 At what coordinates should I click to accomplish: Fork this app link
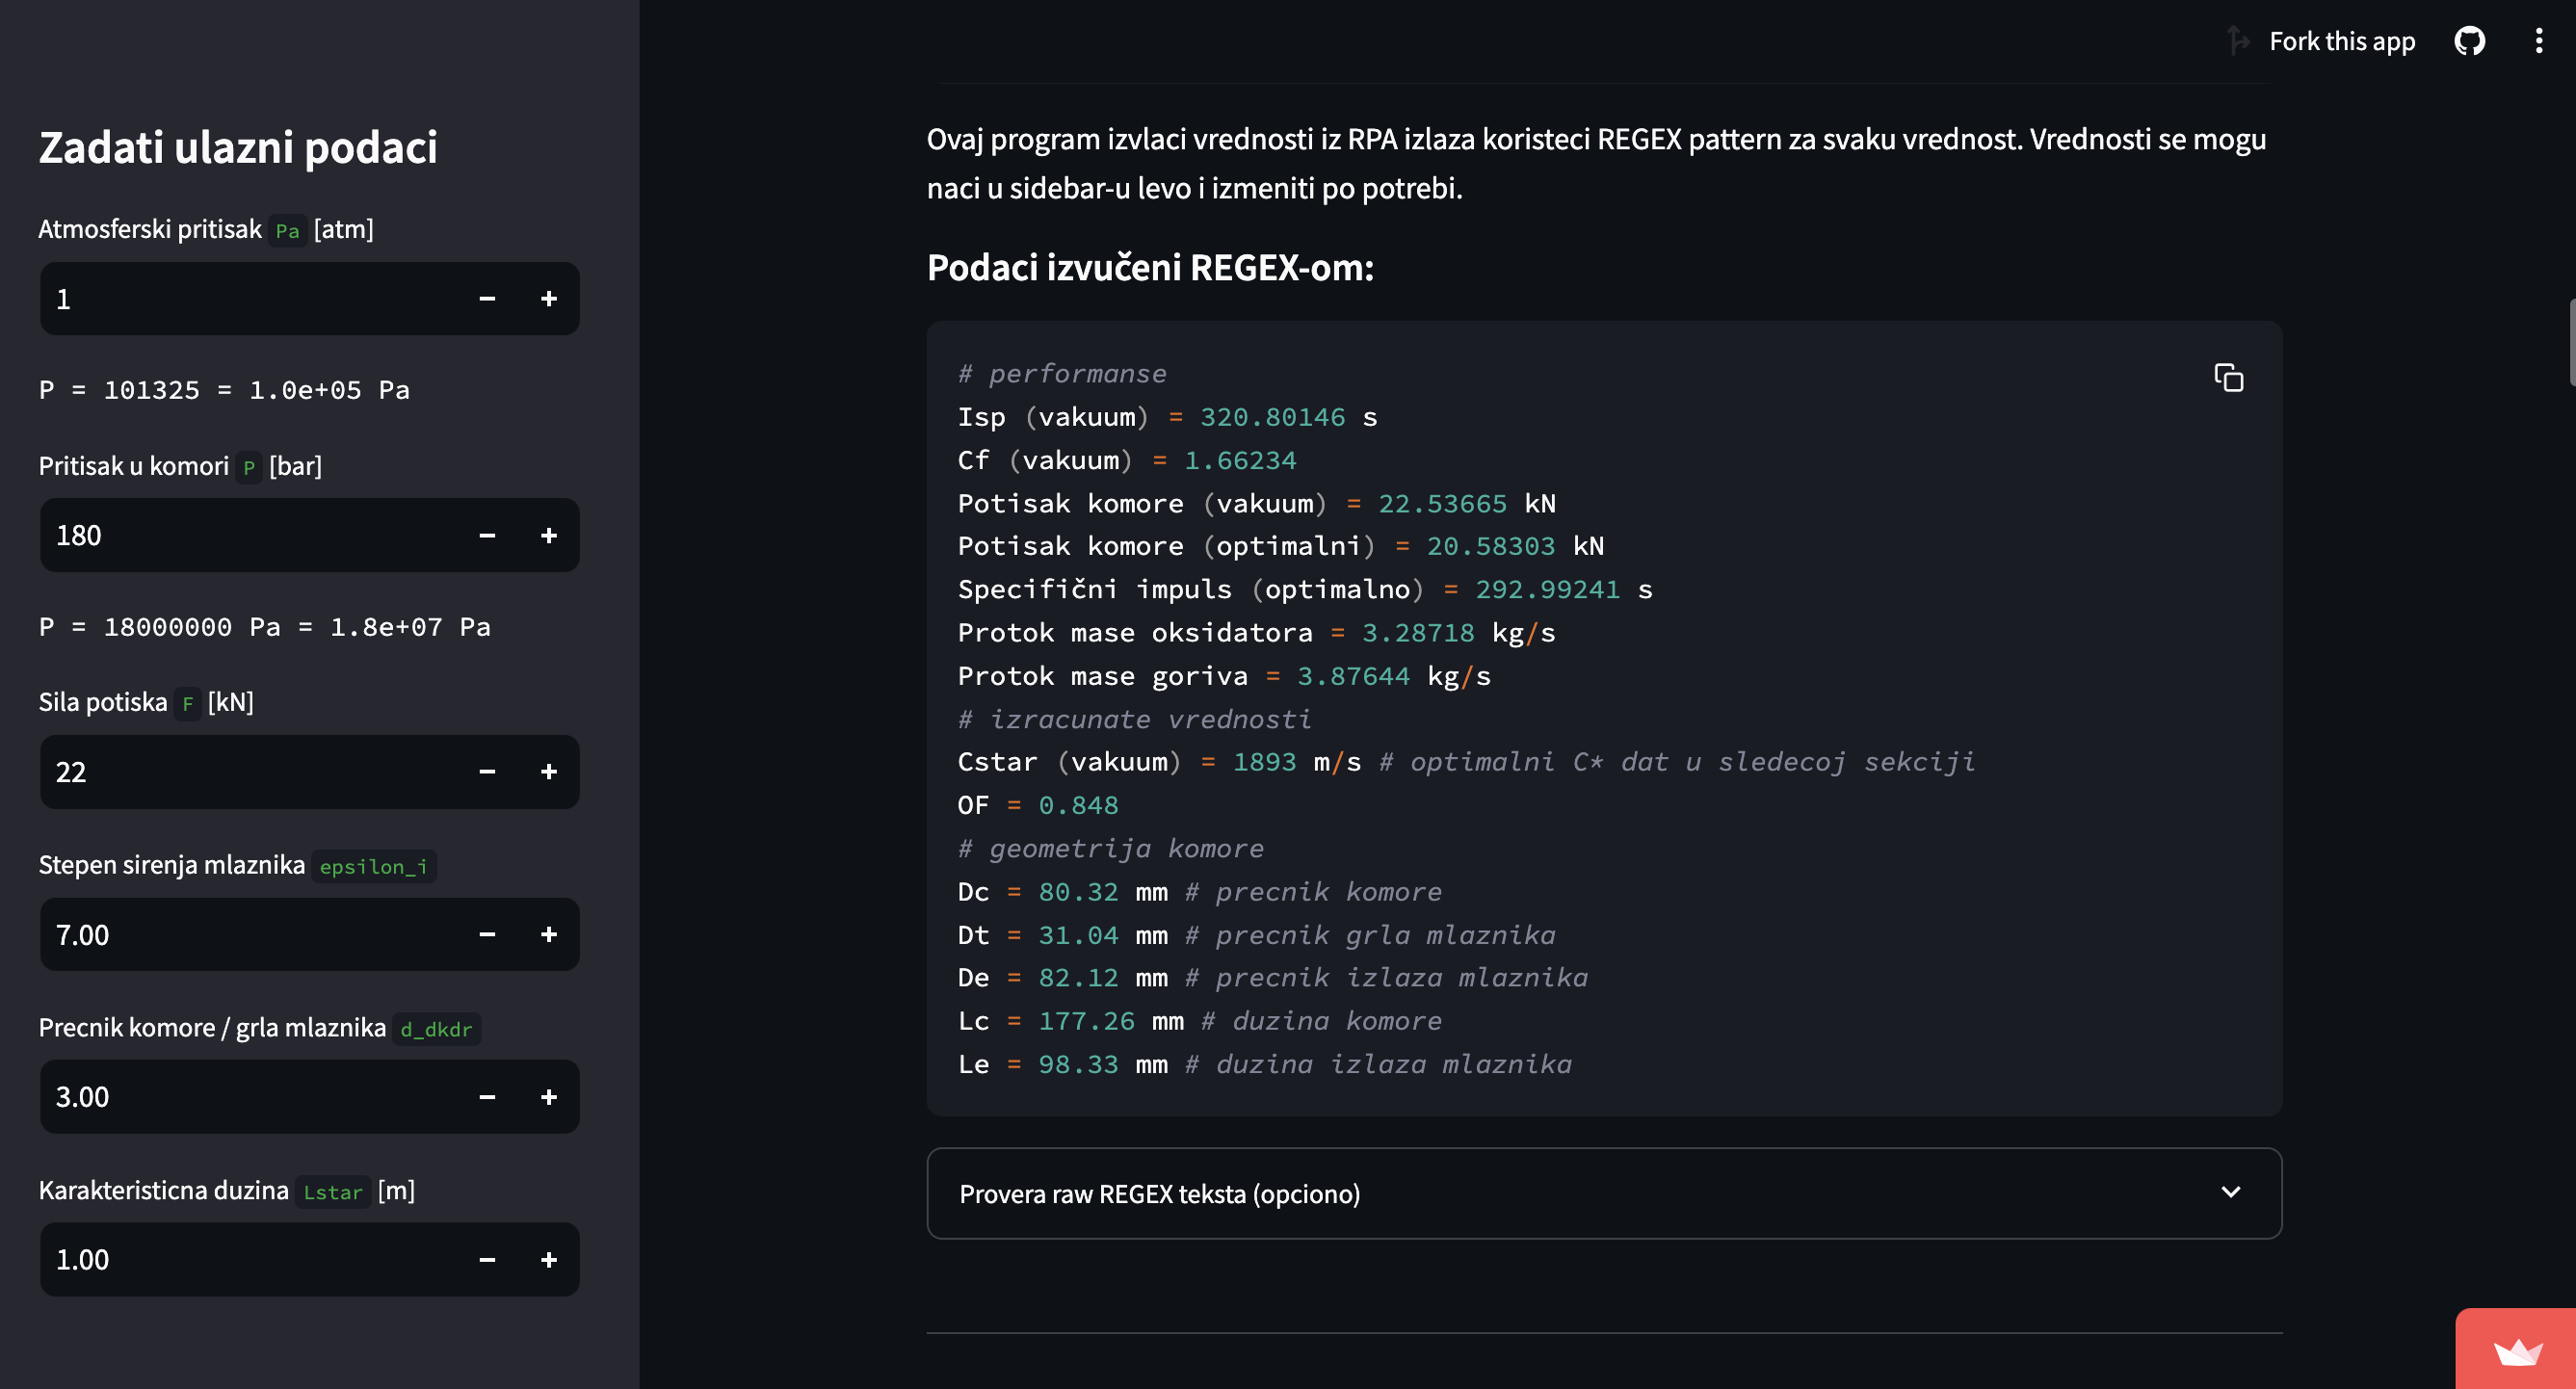(x=2341, y=41)
